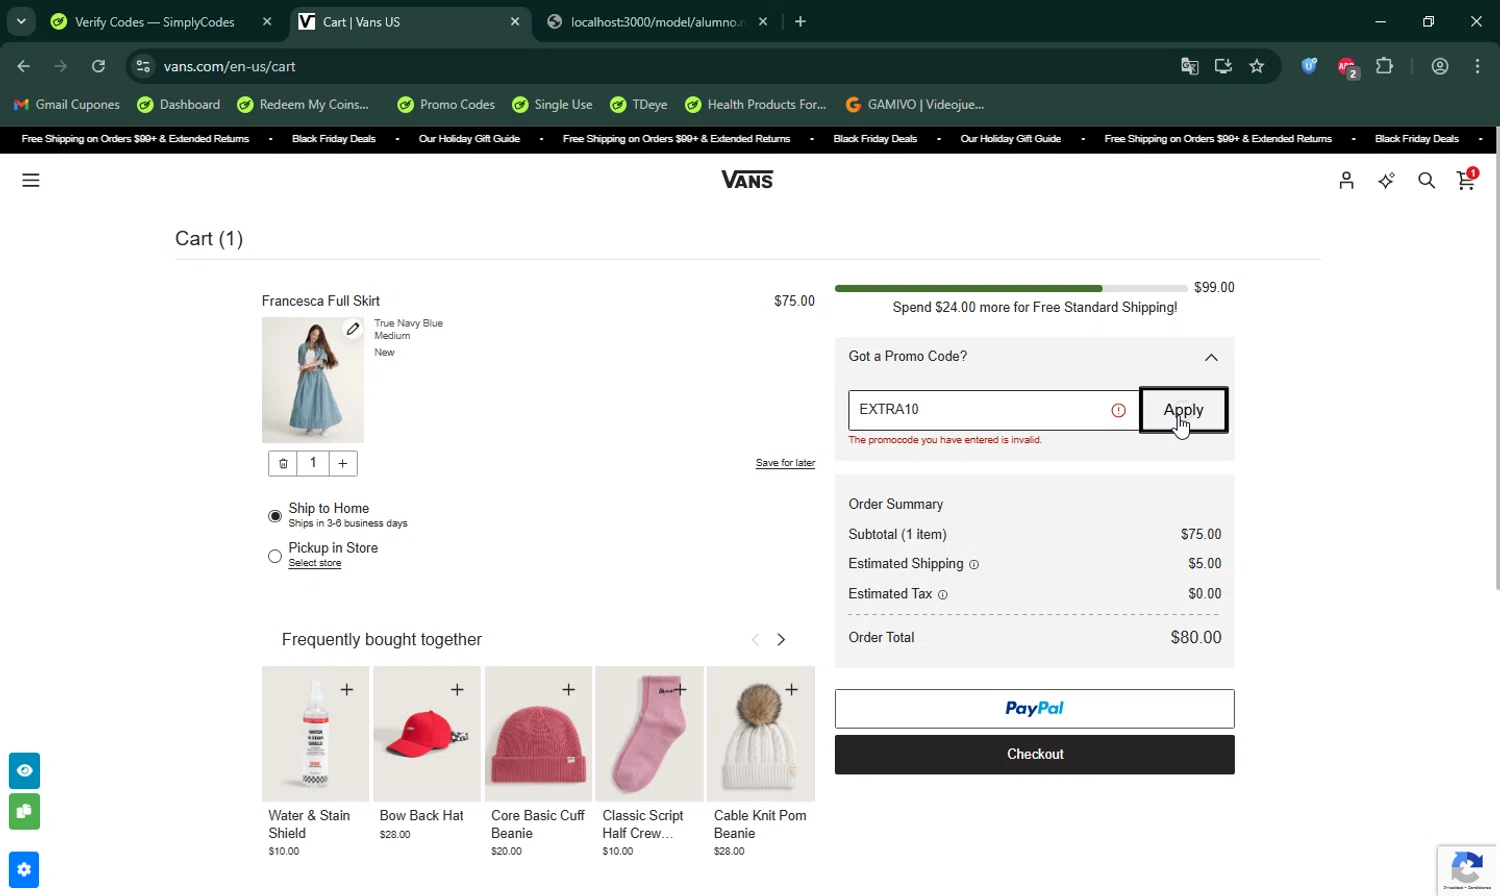Image resolution: width=1500 pixels, height=896 pixels.
Task: Collapse the Got a Promo Code section
Action: click(1211, 357)
